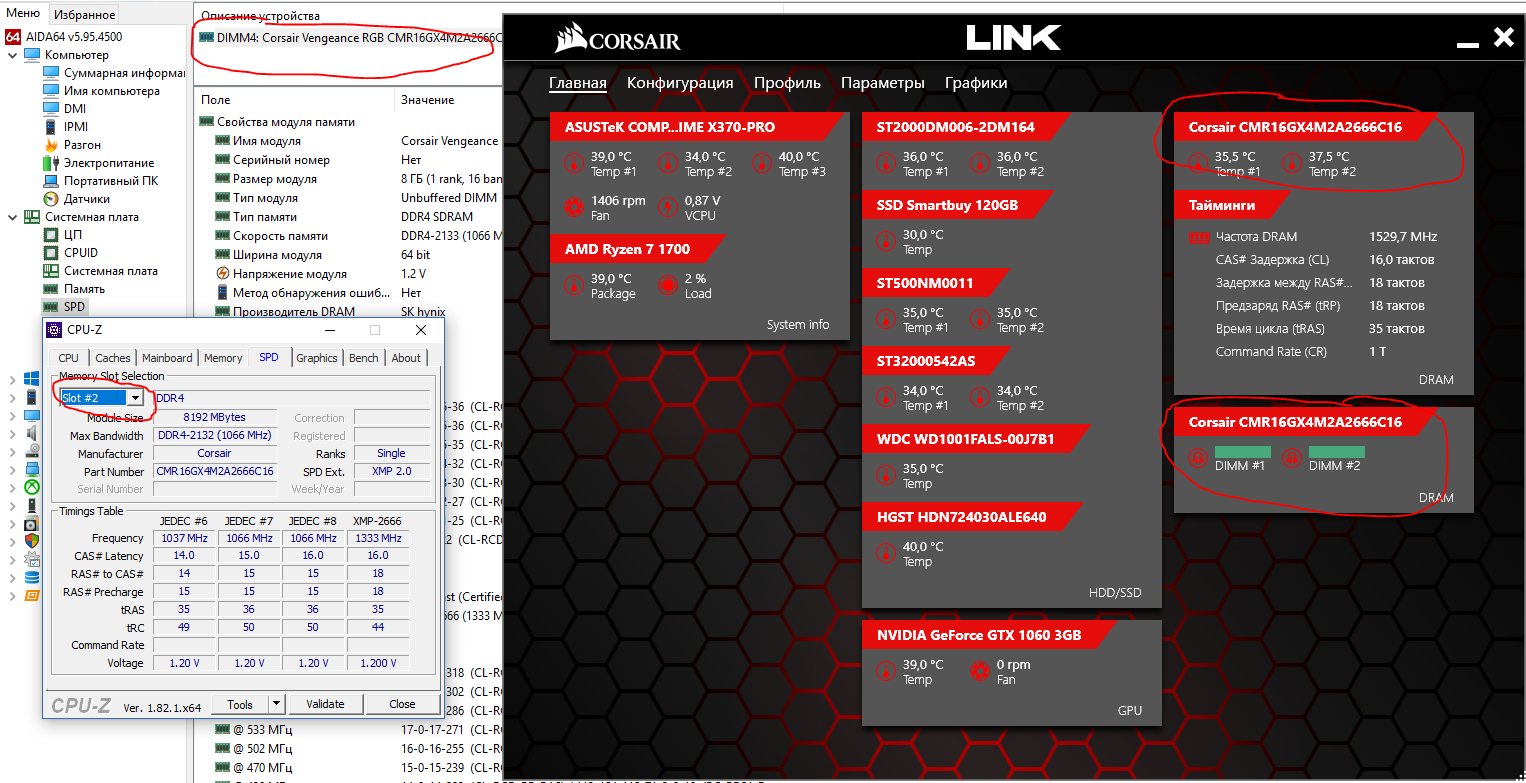This screenshot has width=1526, height=783.
Task: Click the Temp #2 thermometer icon on the ASUSTeK card
Action: tap(668, 164)
